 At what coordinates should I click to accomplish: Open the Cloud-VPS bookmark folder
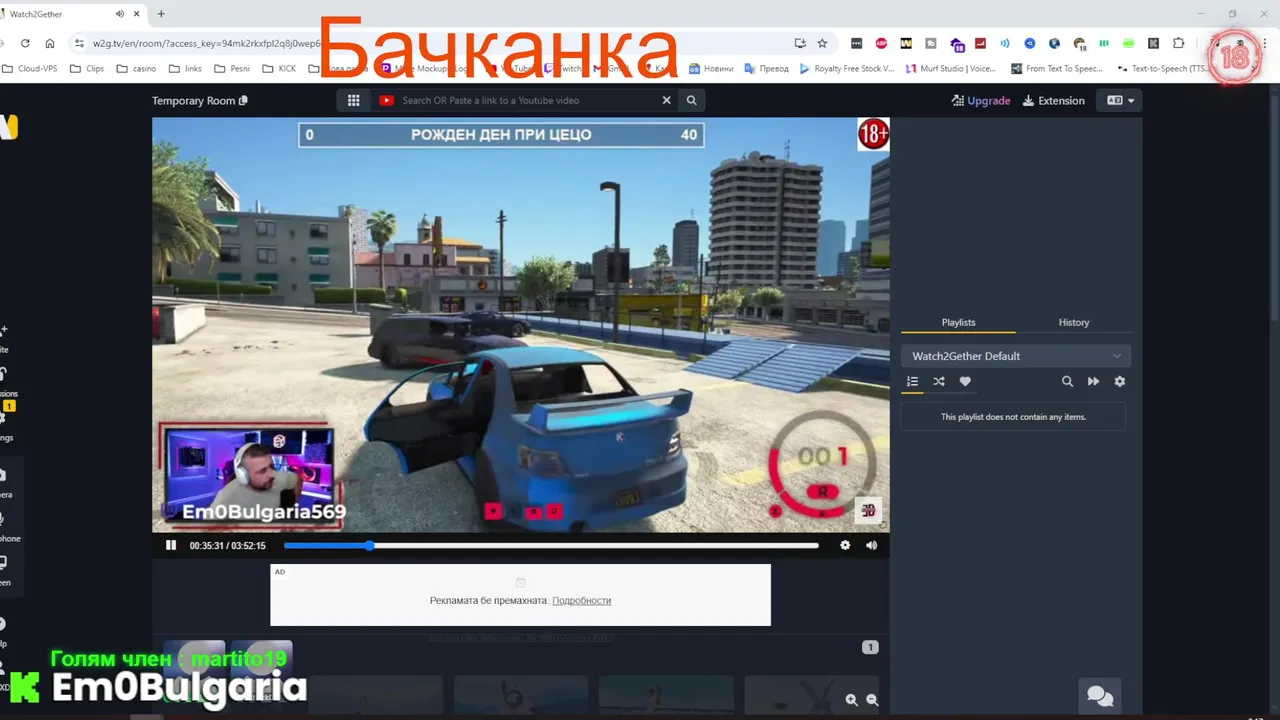click(x=29, y=69)
